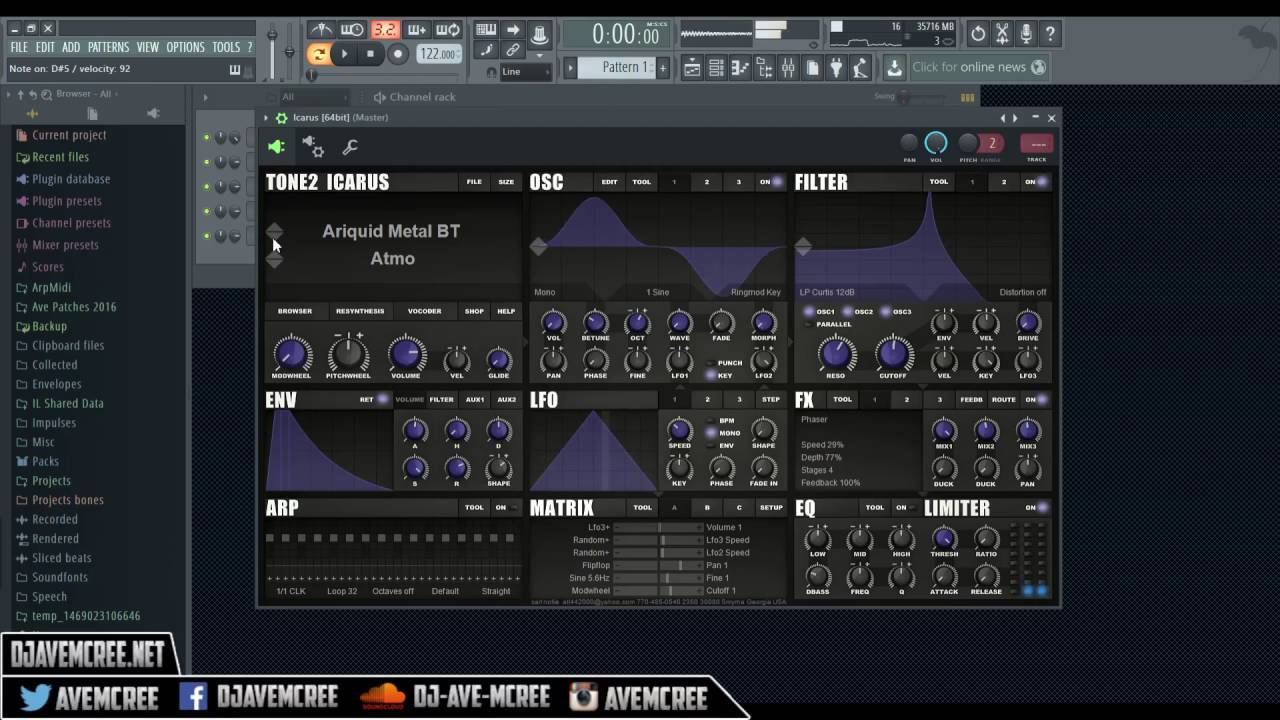Click the Facebook icon in banner

tap(193, 696)
